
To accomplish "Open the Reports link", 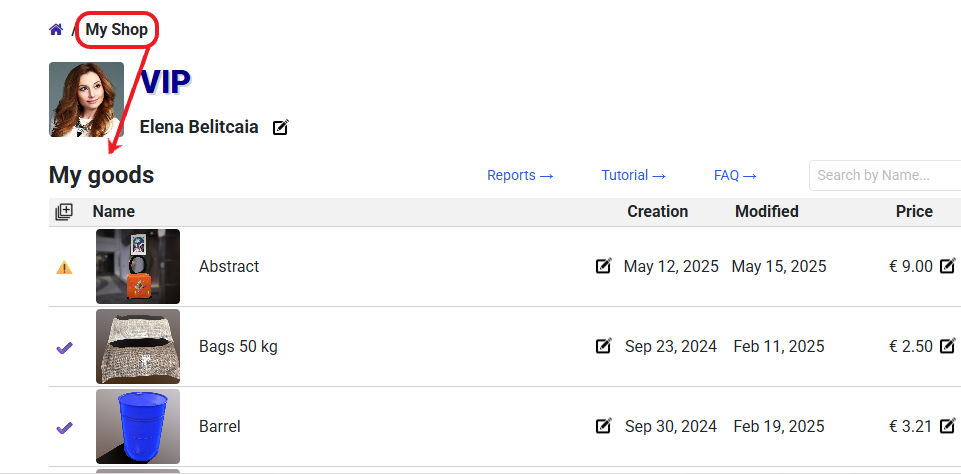I will coord(520,175).
